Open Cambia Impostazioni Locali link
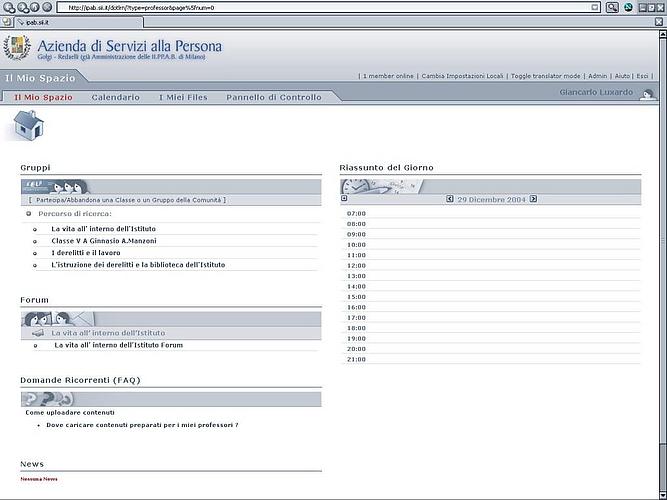Screen dimensions: 667x500 [462, 76]
